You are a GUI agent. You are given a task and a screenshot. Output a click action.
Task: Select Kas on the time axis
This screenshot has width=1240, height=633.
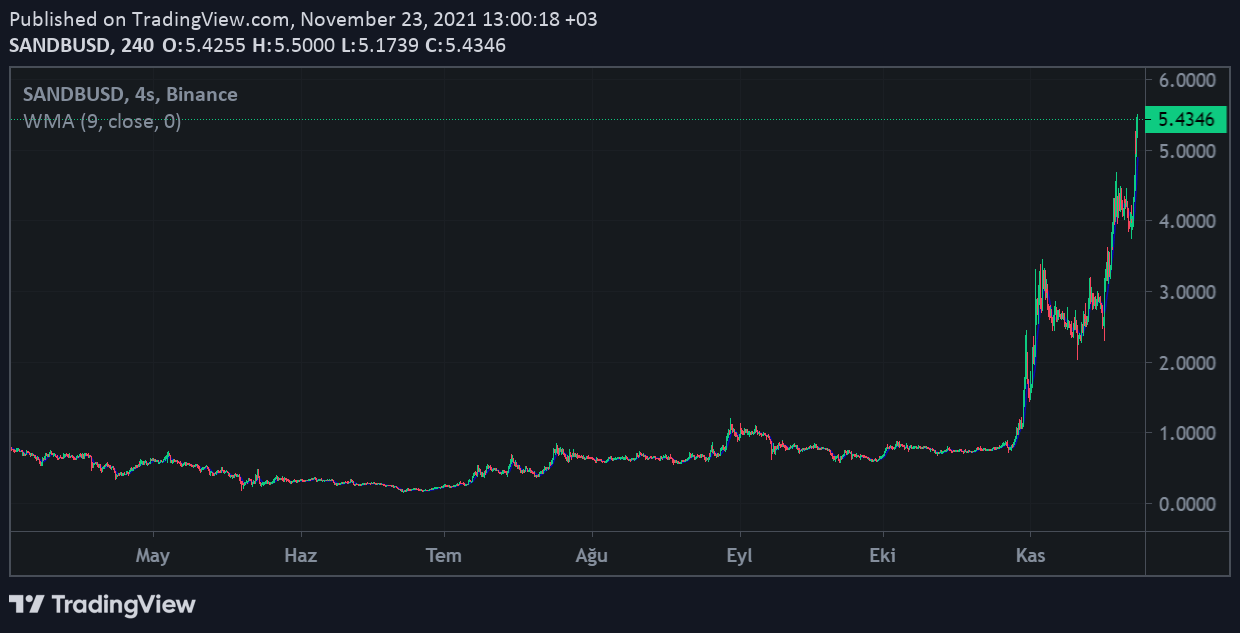(1030, 556)
